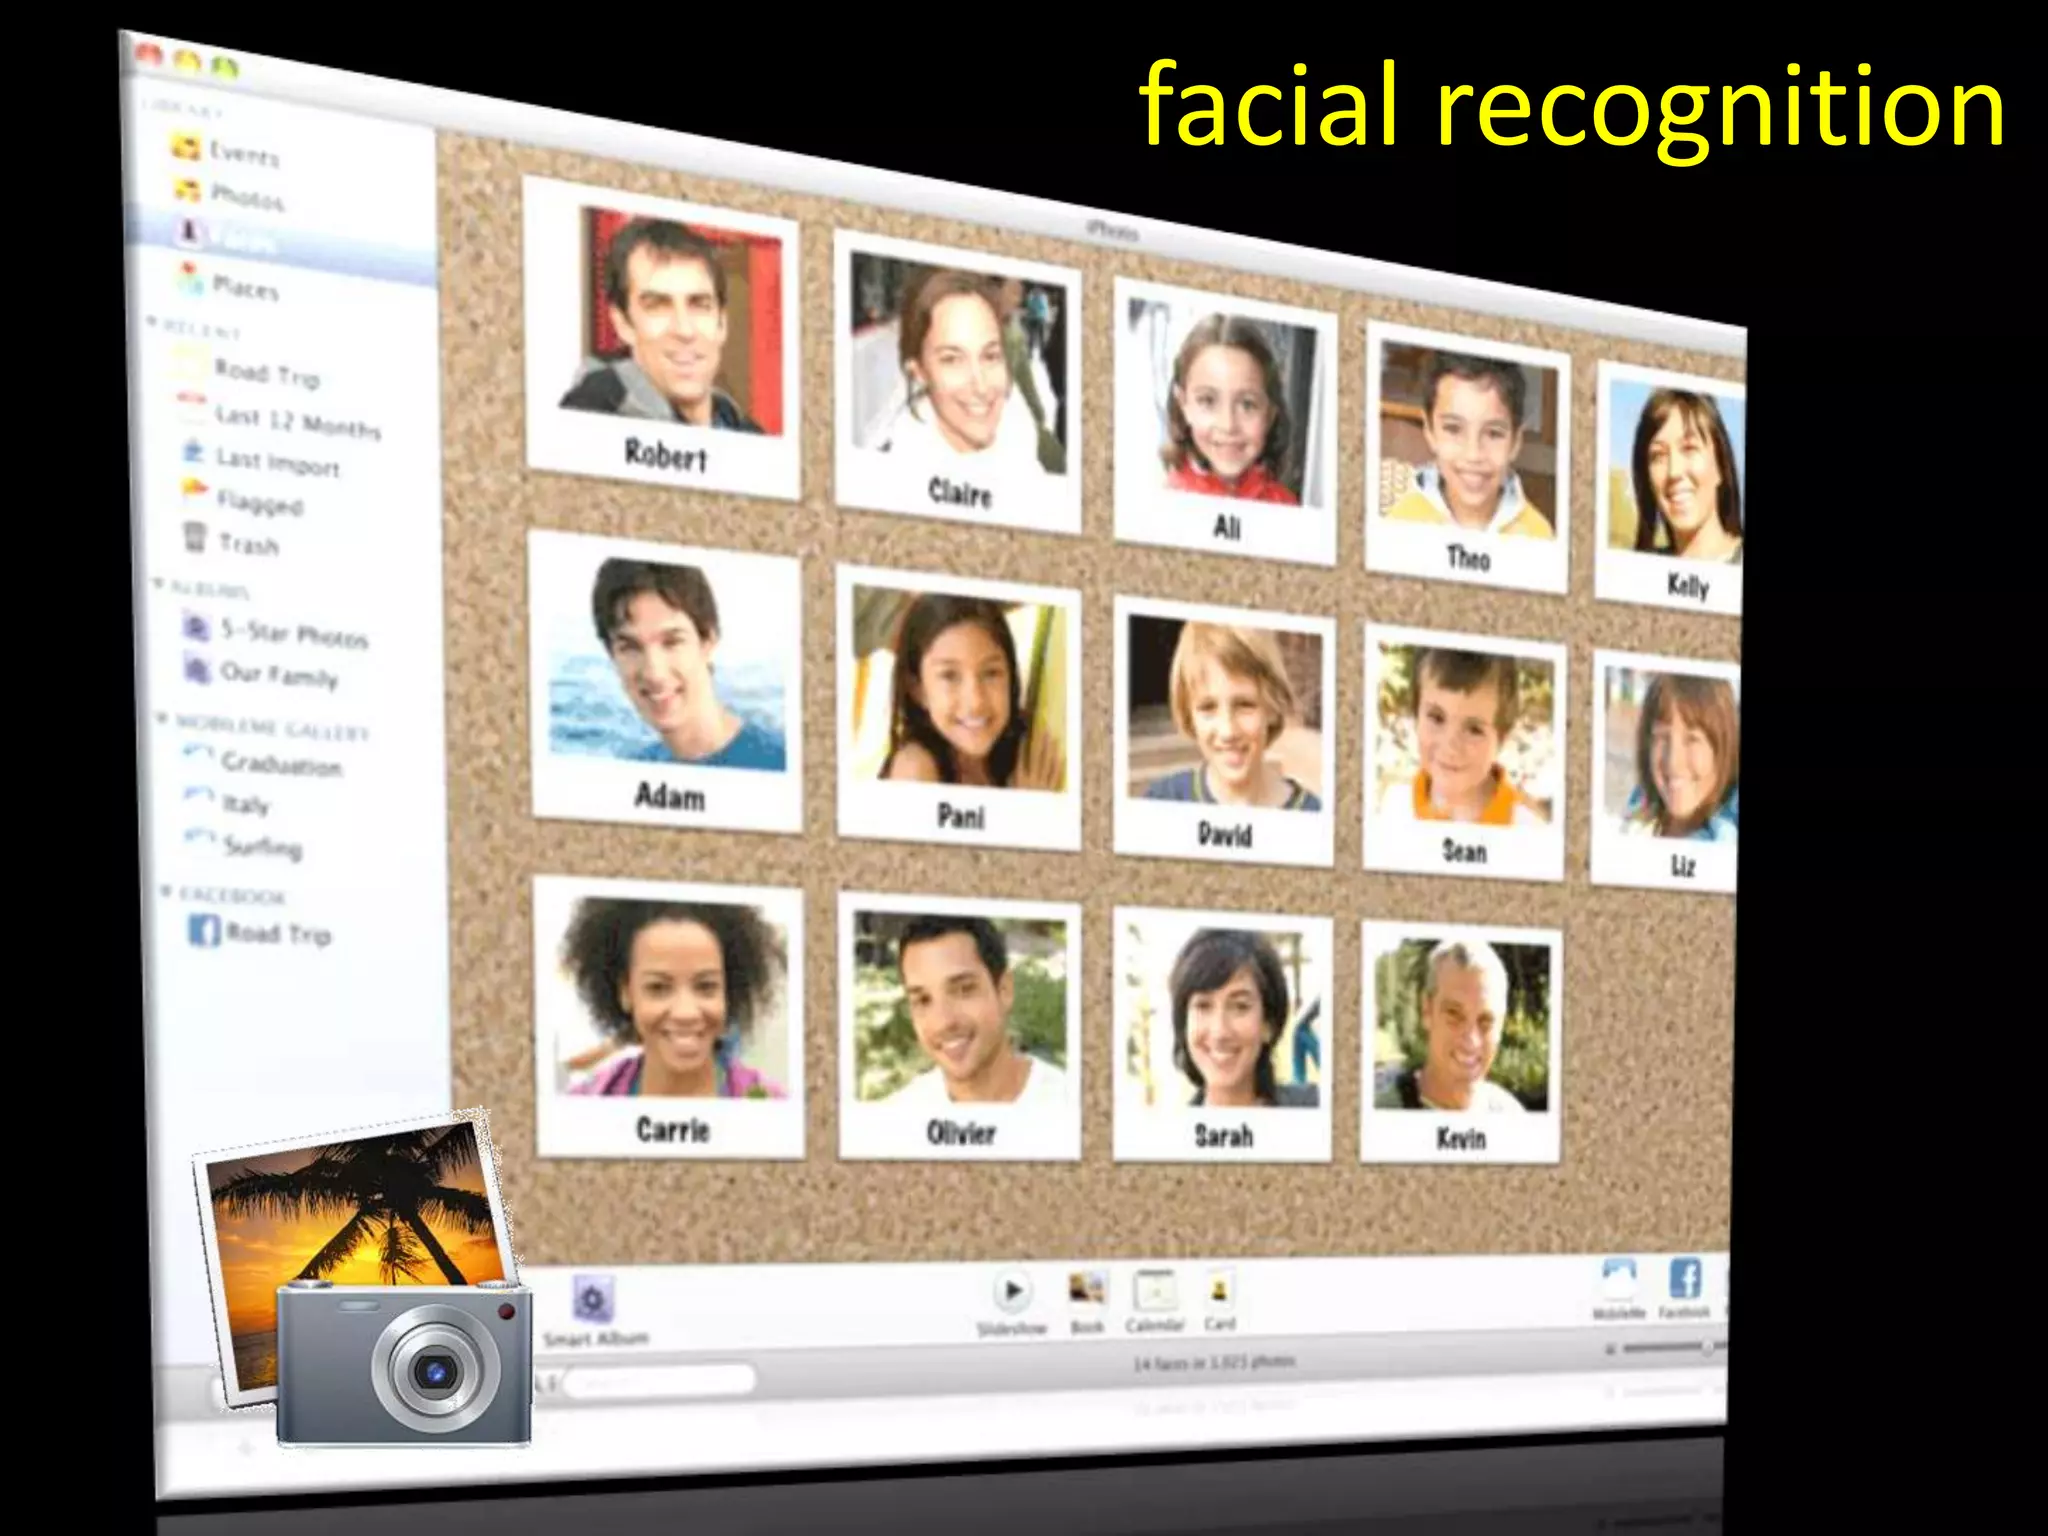Collapse the Recent section triangle
This screenshot has height=1536, width=2048.
coord(152,322)
